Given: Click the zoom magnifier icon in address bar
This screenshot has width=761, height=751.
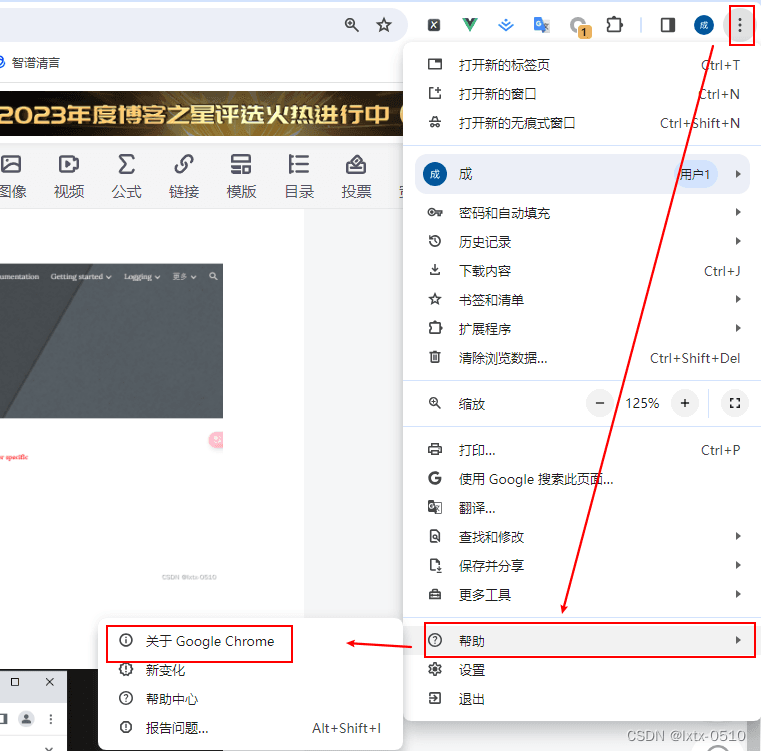Looking at the screenshot, I should click(351, 25).
